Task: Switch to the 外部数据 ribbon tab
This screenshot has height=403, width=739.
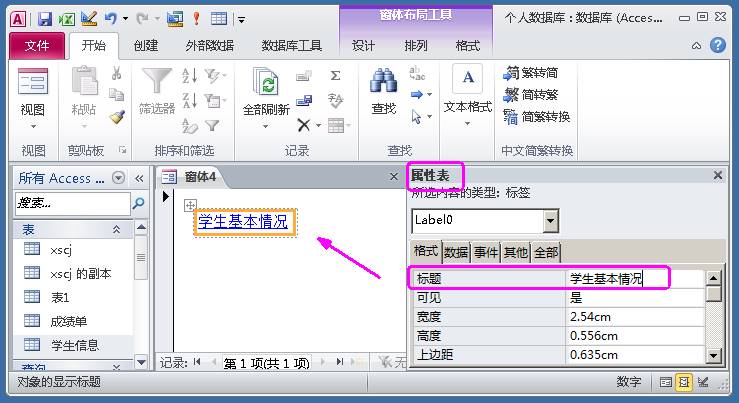Action: click(210, 46)
